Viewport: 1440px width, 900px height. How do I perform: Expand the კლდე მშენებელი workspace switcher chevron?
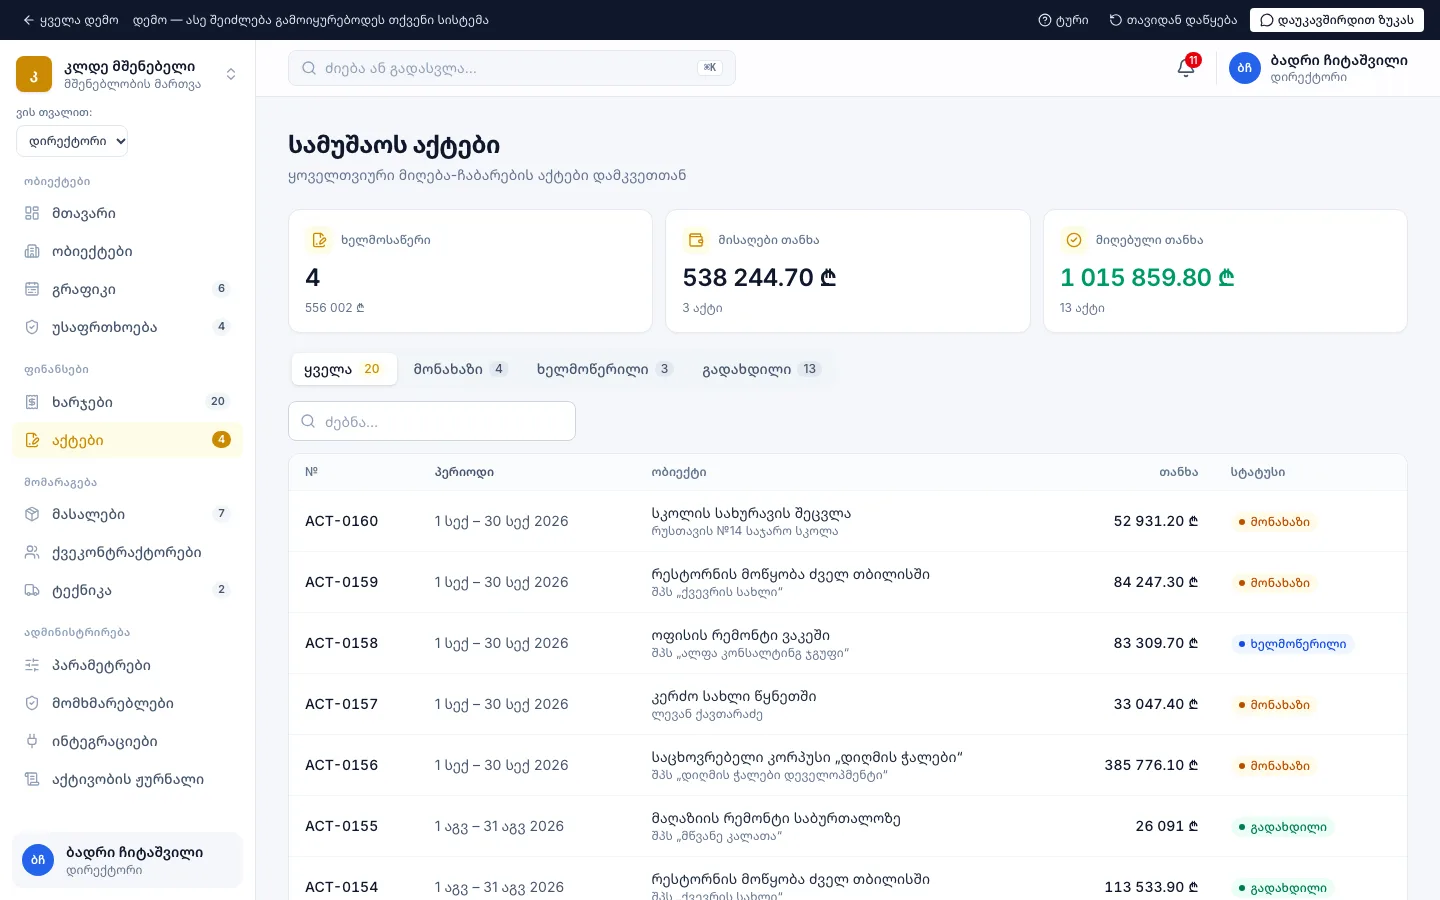tap(231, 74)
